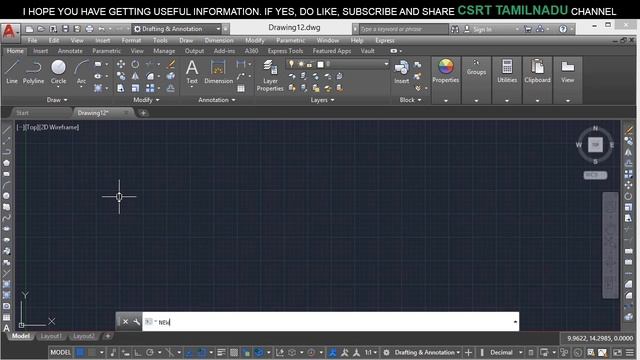This screenshot has height=360, width=640.
Task: Close the command line with X button
Action: [x=125, y=322]
